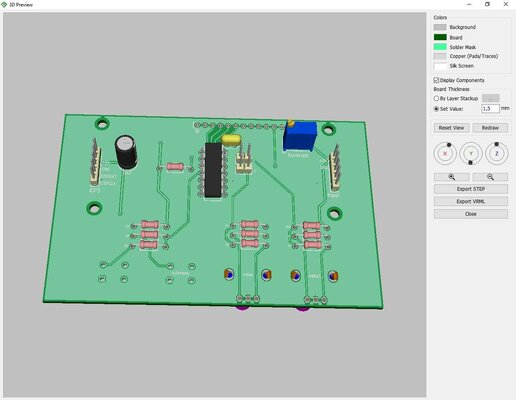
Task: Select the By Layer Stackup radio button
Action: 436,98
